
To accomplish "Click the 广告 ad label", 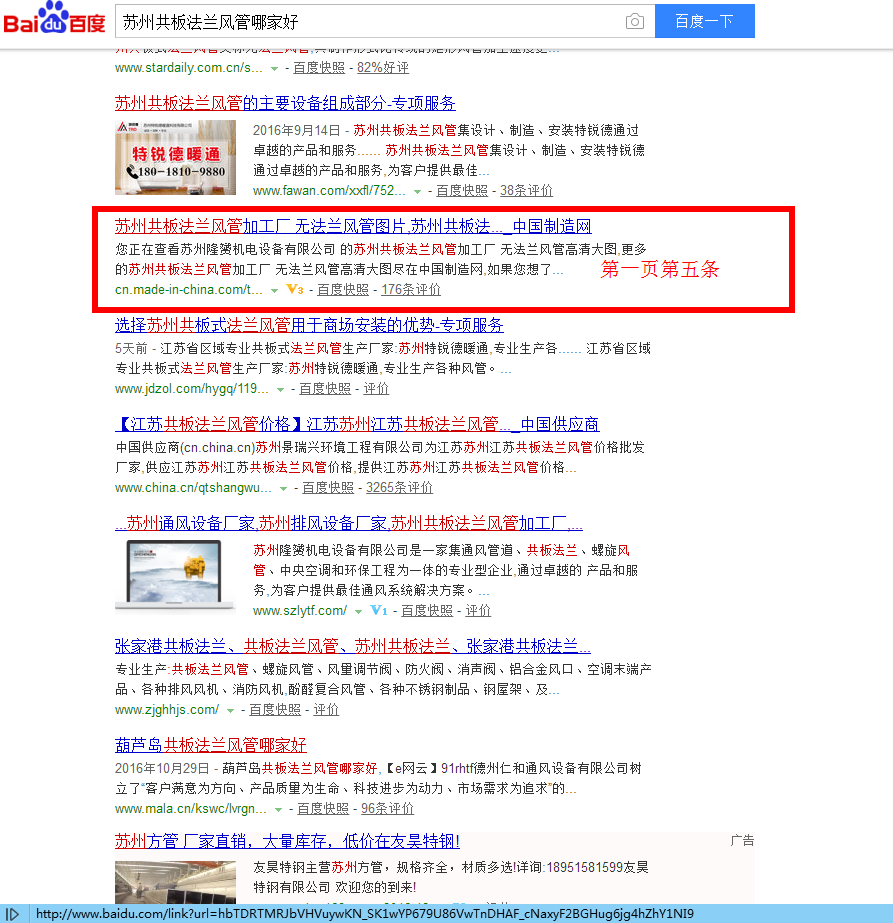I will tap(742, 841).
